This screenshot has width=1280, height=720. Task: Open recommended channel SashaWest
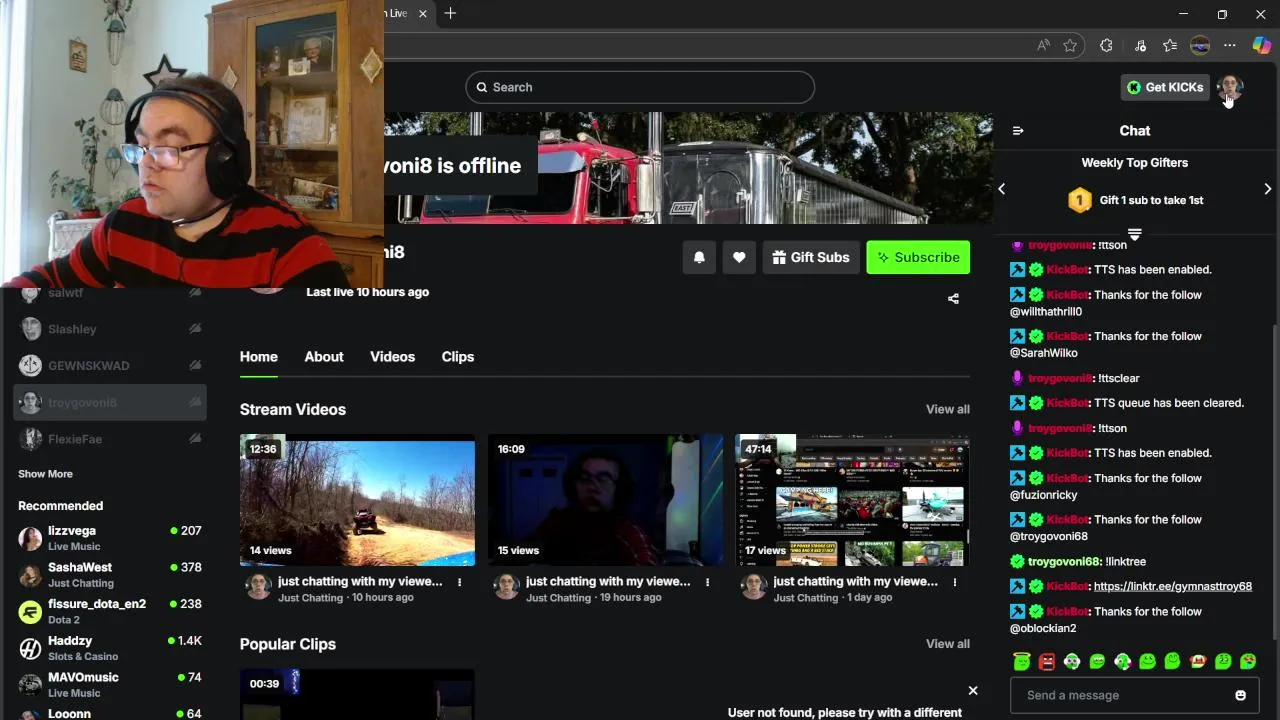tap(110, 575)
